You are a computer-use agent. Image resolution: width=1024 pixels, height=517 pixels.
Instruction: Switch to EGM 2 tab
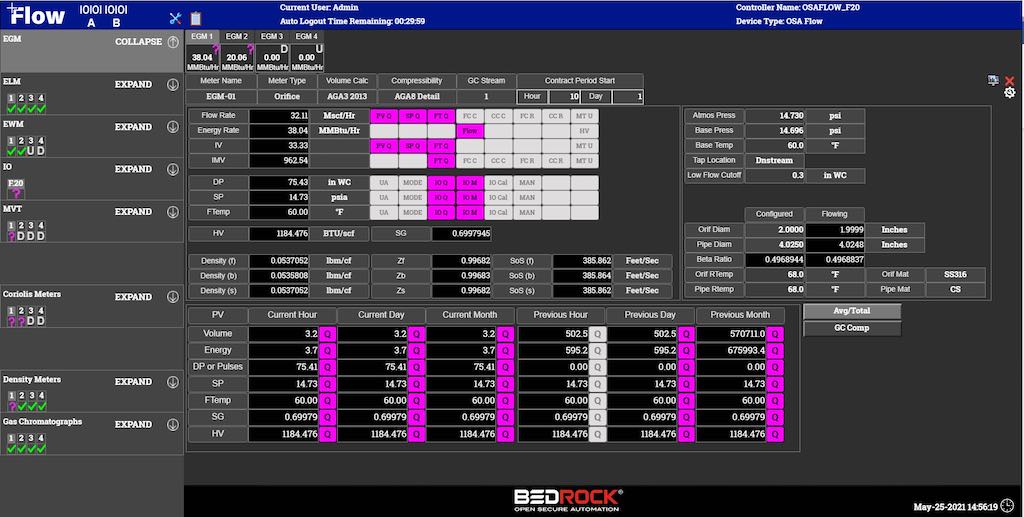coord(237,37)
